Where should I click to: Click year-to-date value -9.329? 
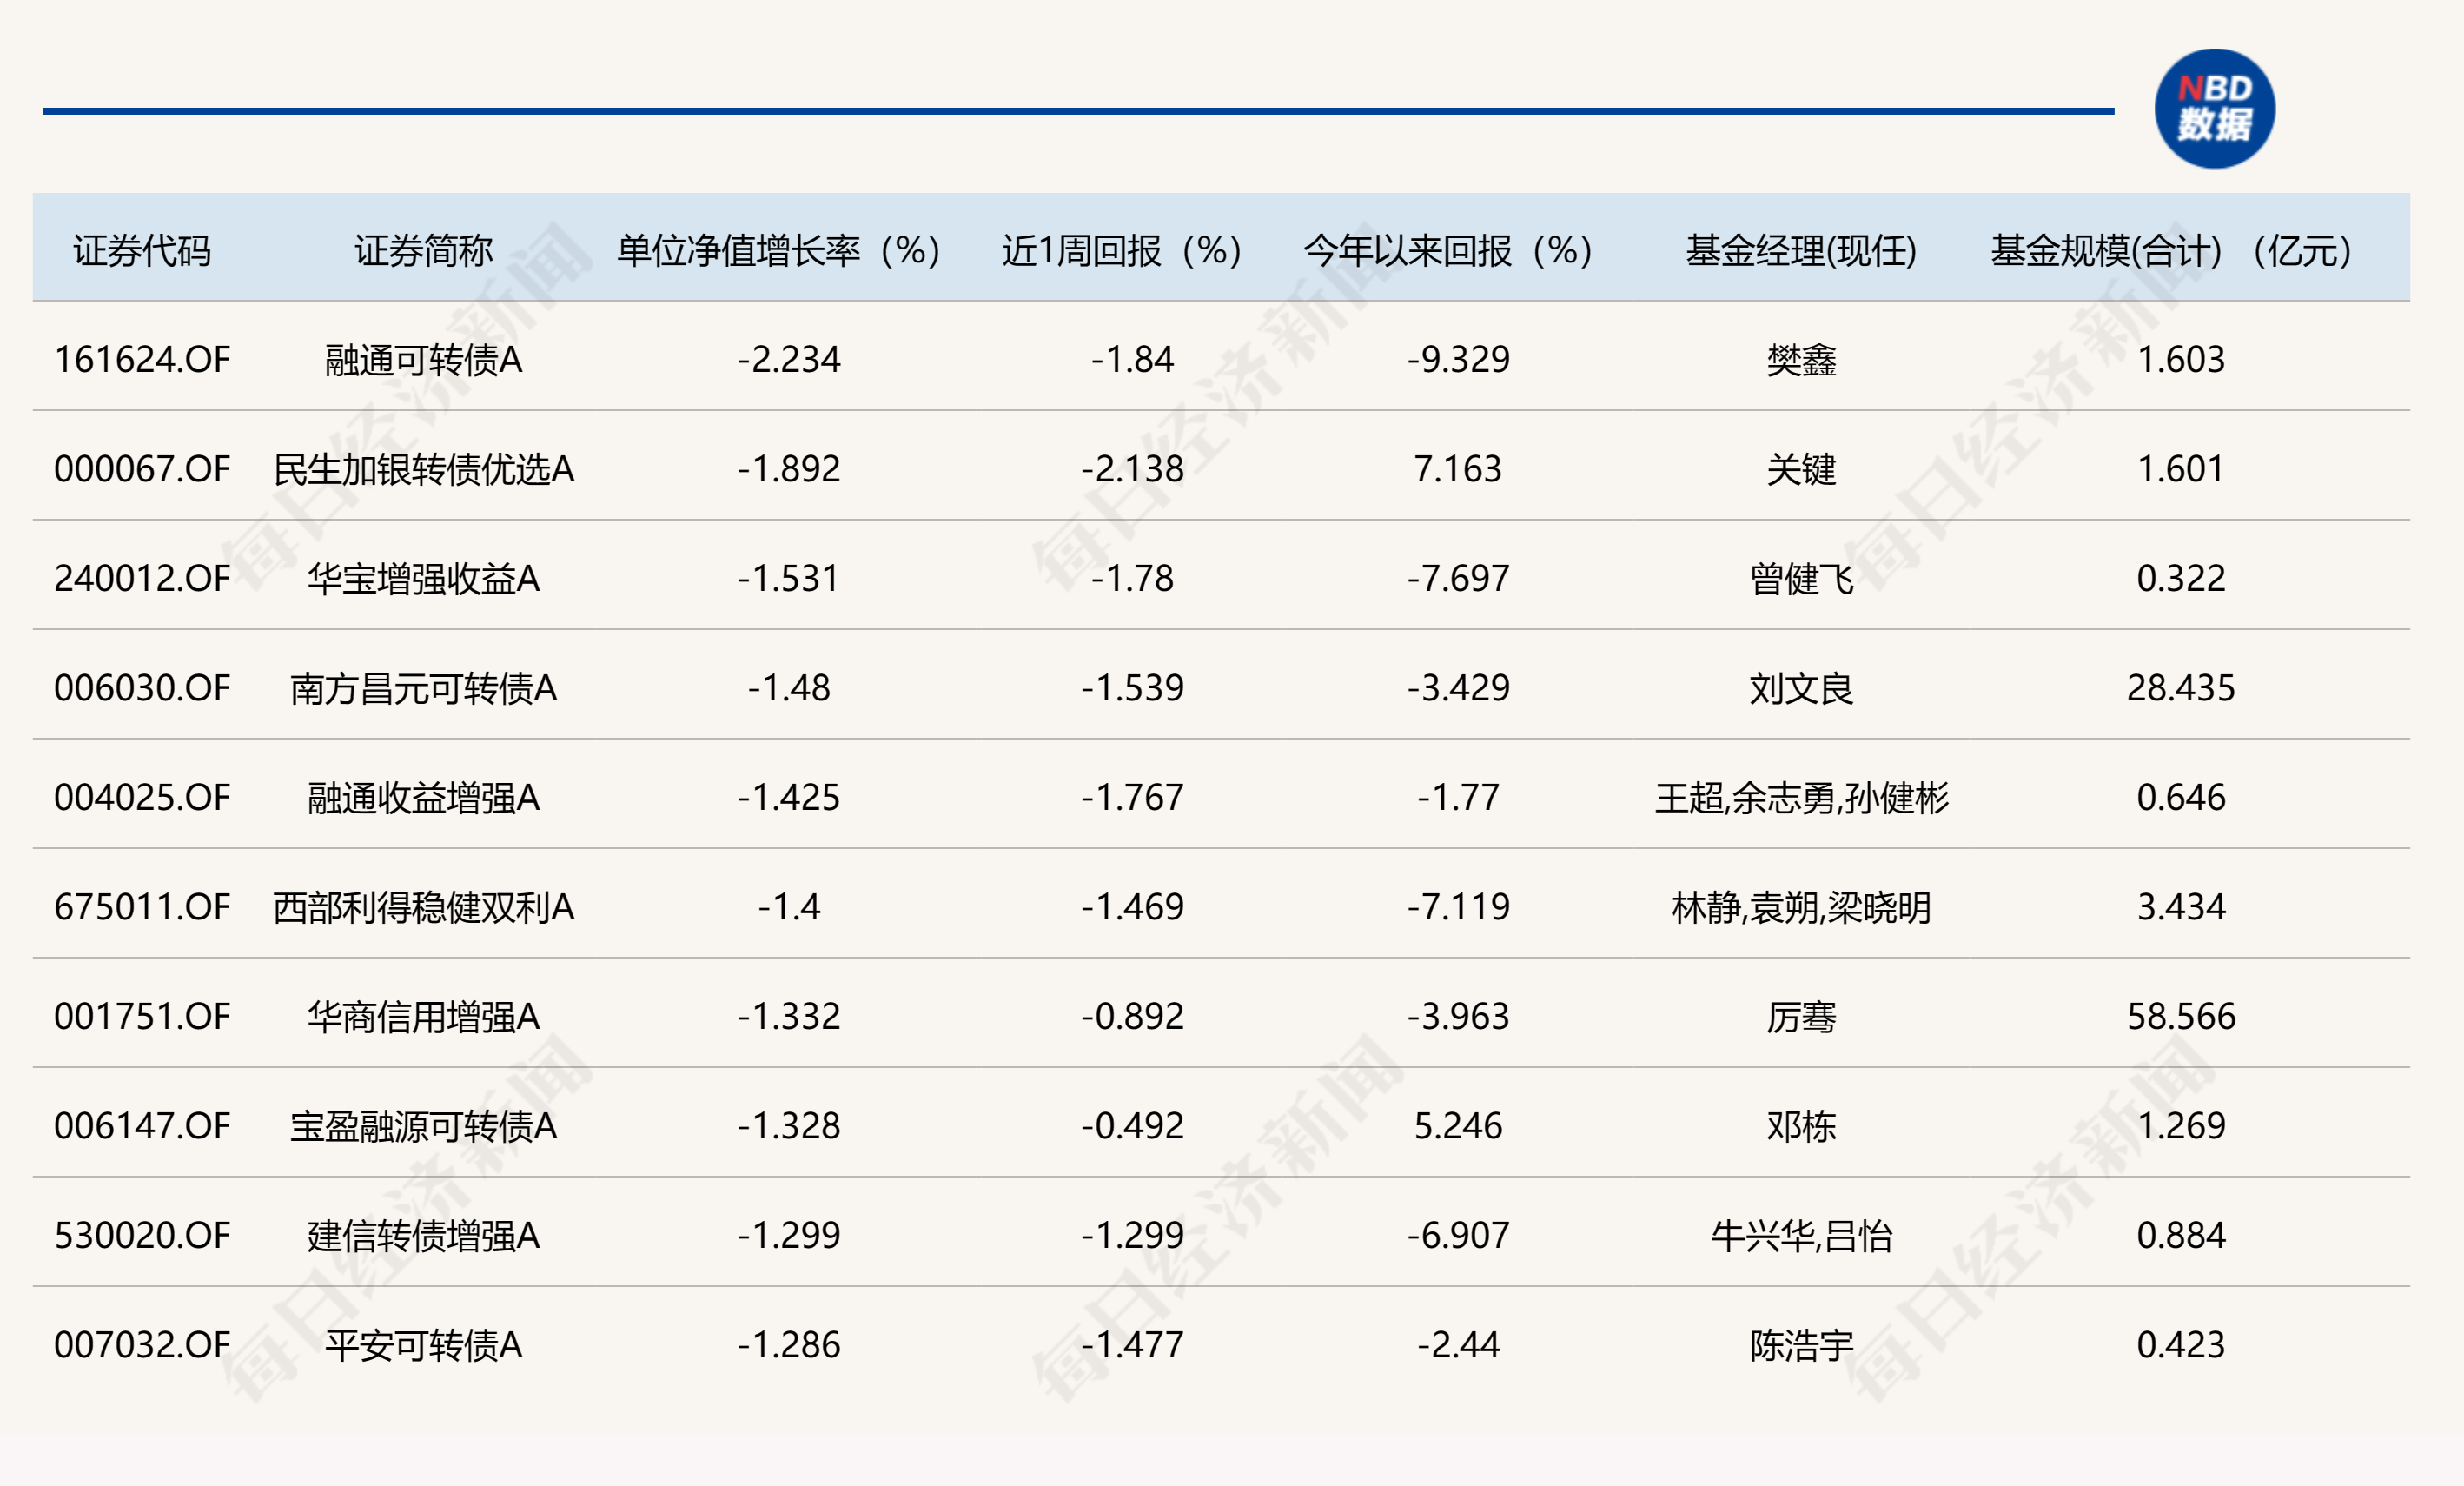click(1458, 359)
